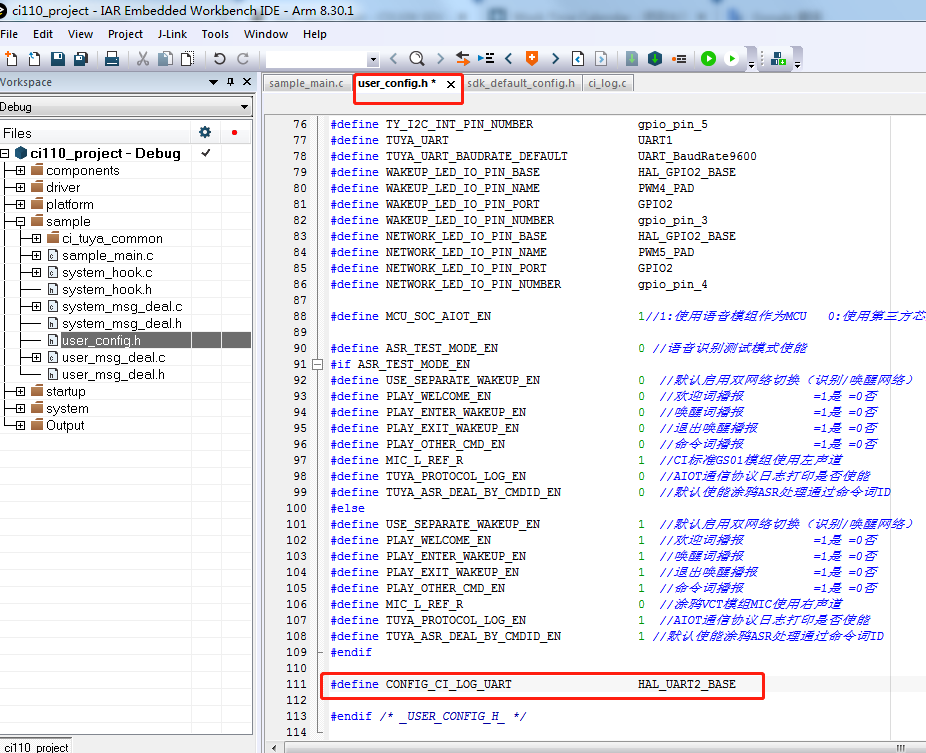
Task: Expand the Output folder
Action: 21,425
